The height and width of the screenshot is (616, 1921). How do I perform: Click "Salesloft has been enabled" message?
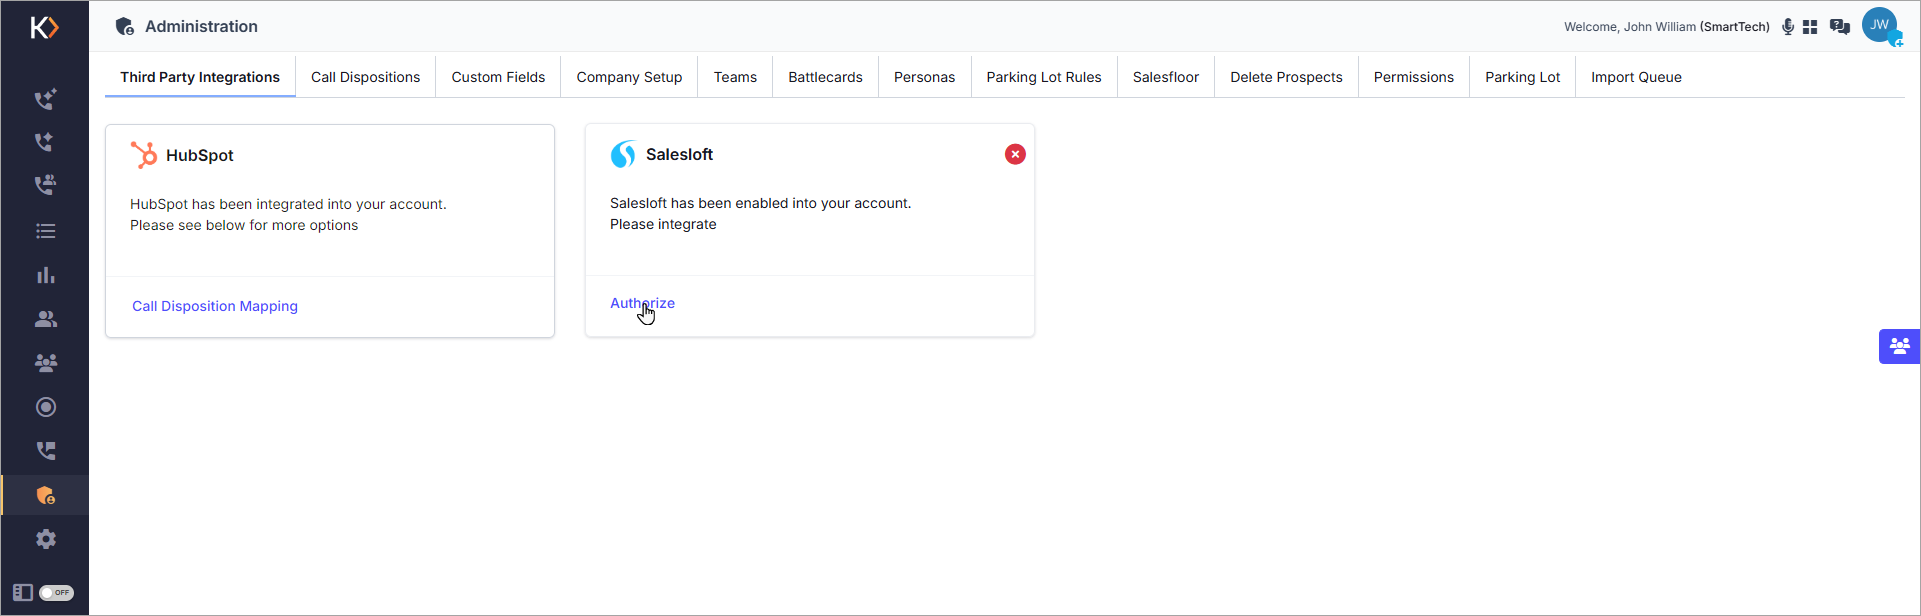[761, 203]
